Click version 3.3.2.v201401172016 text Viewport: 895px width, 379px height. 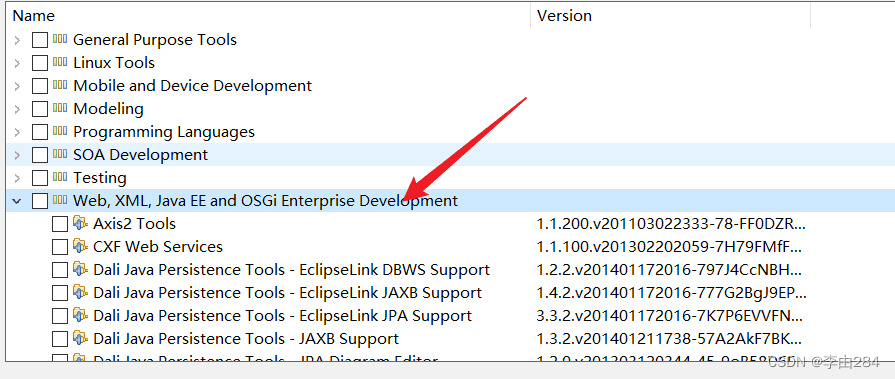pyautogui.click(x=670, y=316)
